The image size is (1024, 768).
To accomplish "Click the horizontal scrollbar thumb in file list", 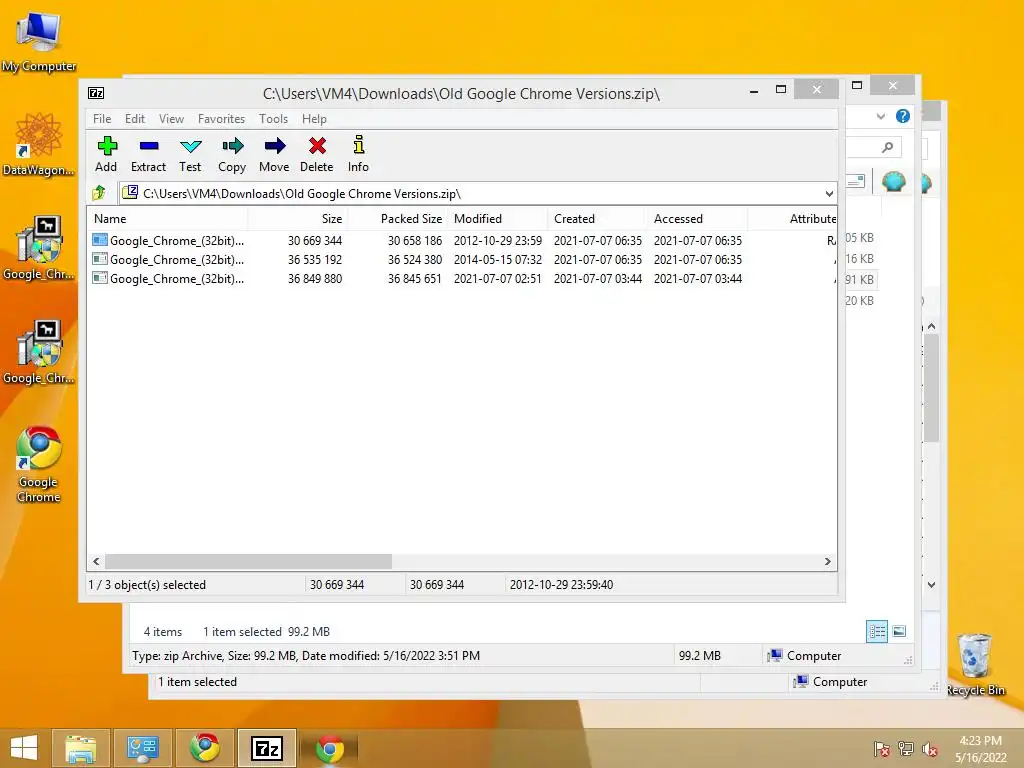I will 248,562.
